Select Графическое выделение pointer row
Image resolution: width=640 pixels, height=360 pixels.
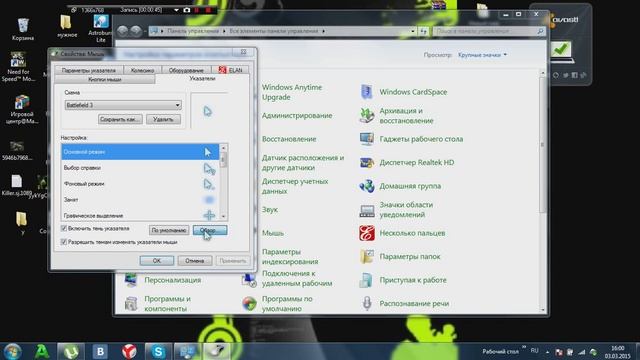[x=140, y=215]
